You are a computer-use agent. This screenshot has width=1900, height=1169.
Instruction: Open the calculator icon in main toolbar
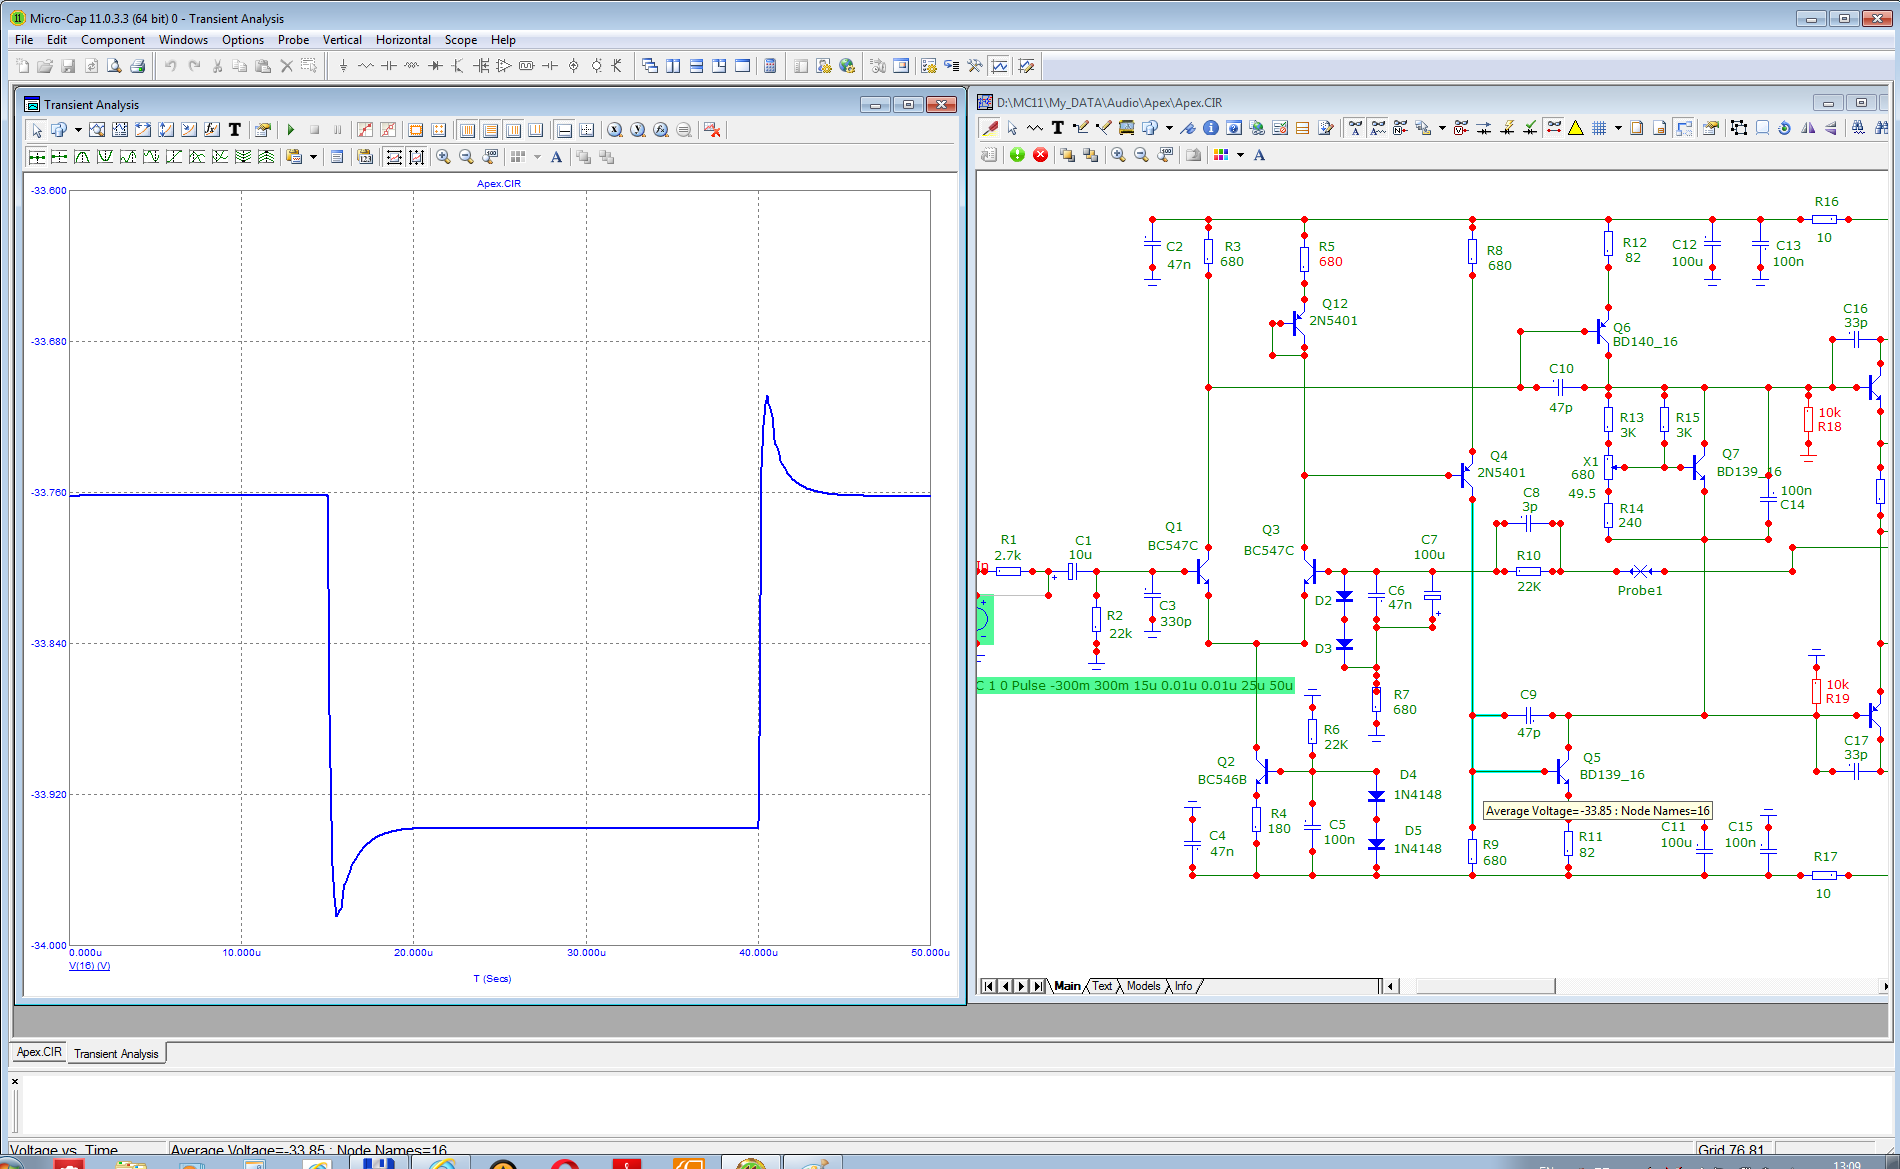(x=770, y=66)
